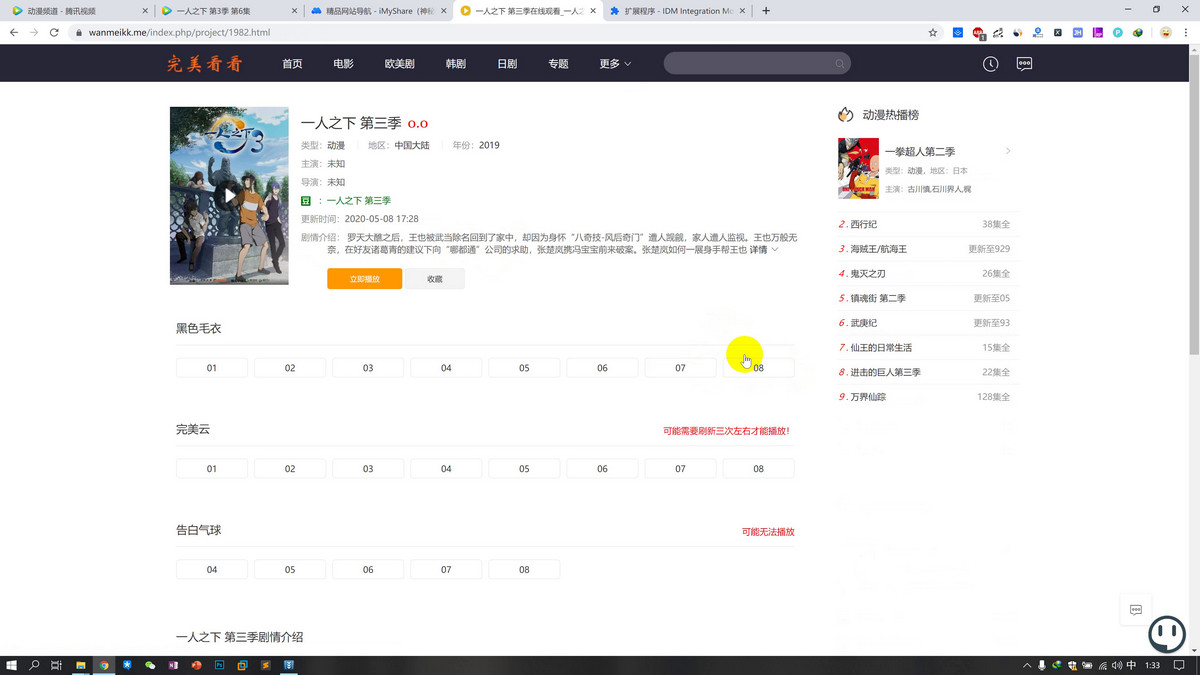
Task: Select episode 08 under 黑色毛衣
Action: click(758, 368)
